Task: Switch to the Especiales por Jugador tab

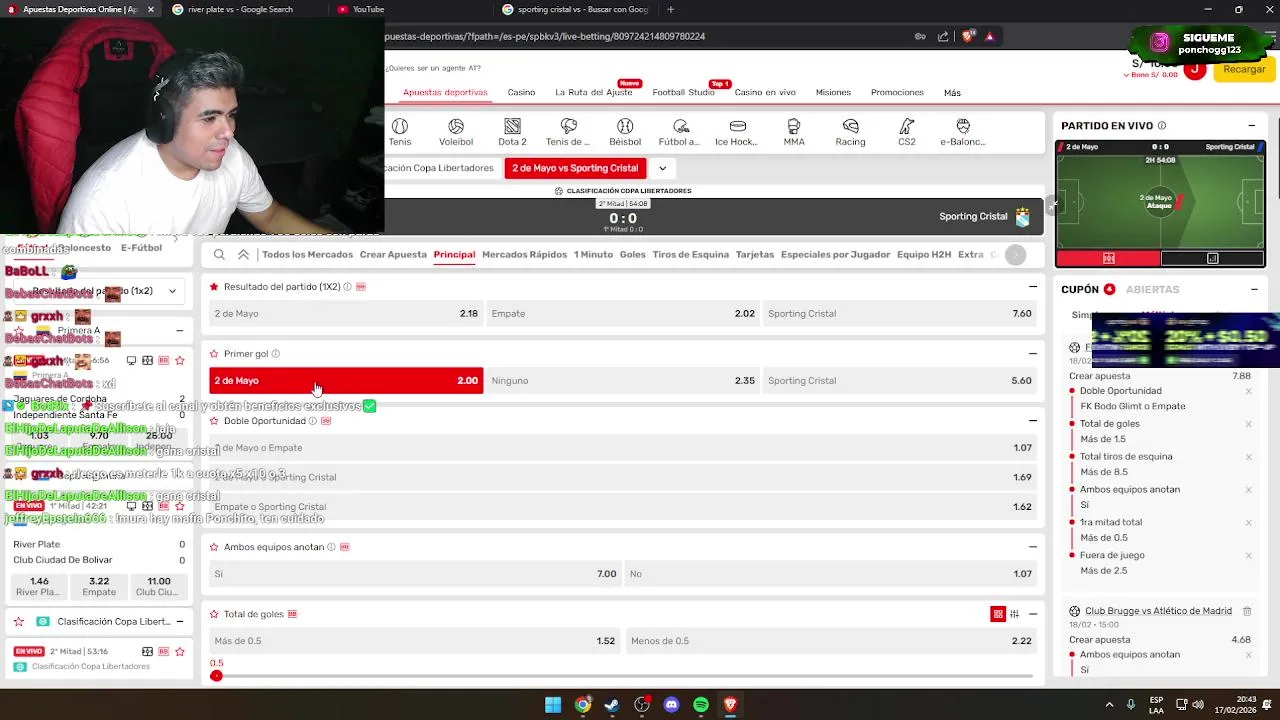Action: click(835, 255)
